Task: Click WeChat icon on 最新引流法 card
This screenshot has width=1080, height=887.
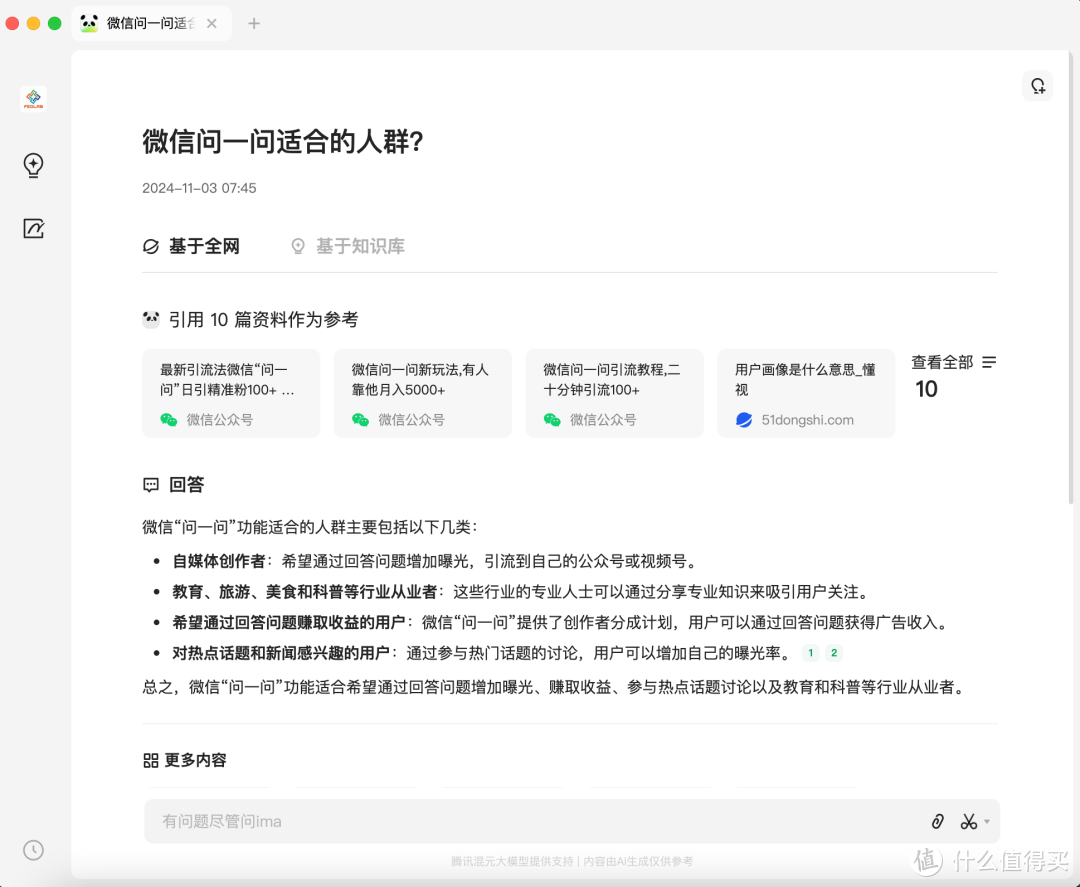Action: [x=169, y=420]
